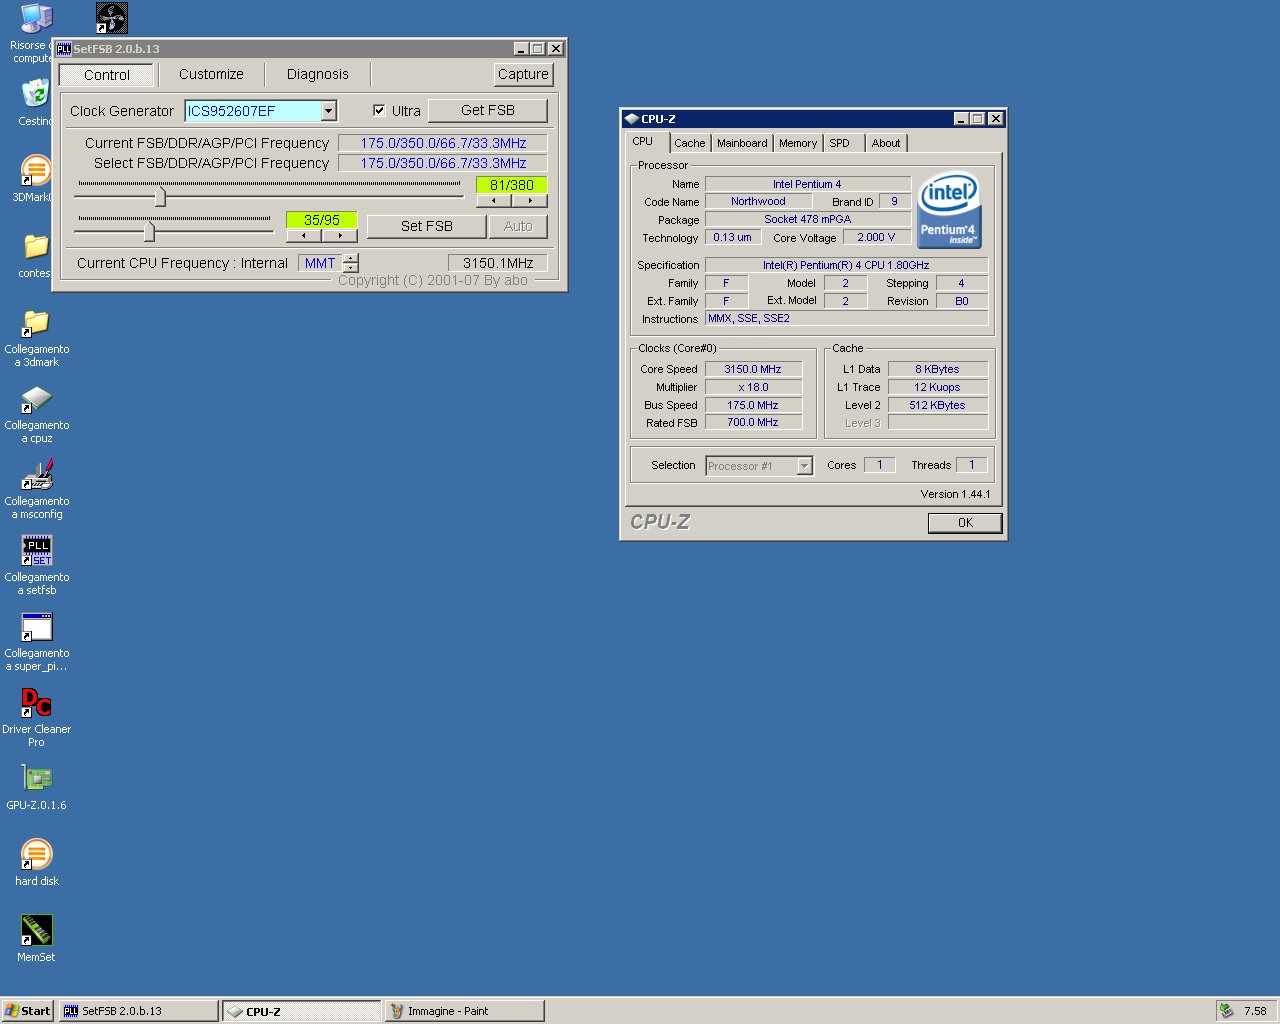Click the upper FSB slider thumb
This screenshot has height=1024, width=1280.
tap(160, 197)
